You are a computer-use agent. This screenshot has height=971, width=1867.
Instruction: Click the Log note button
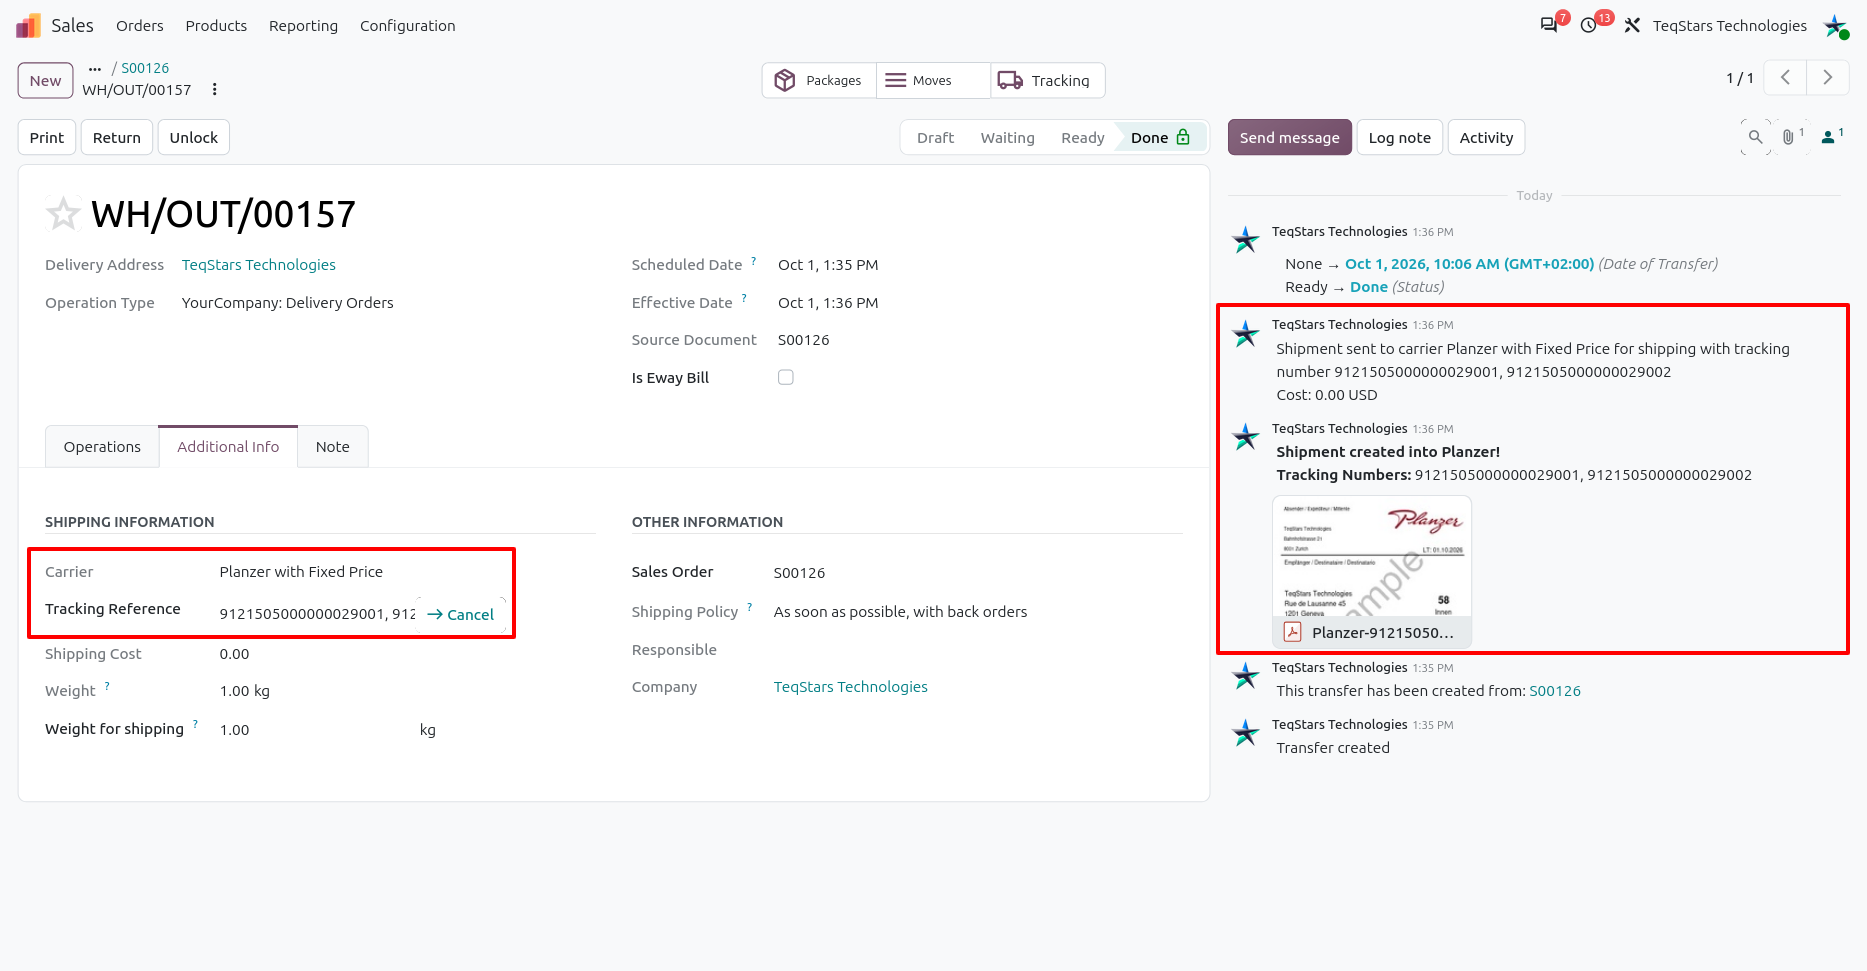(1400, 138)
